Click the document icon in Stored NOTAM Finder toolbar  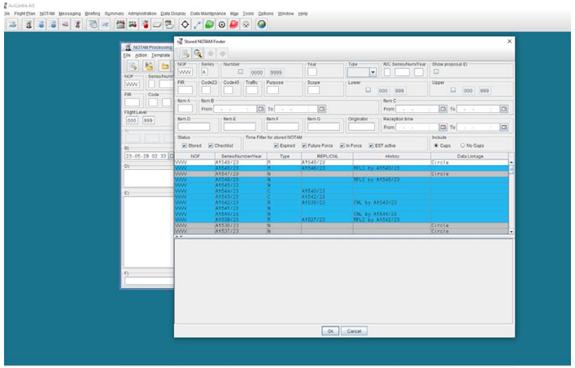[x=186, y=54]
